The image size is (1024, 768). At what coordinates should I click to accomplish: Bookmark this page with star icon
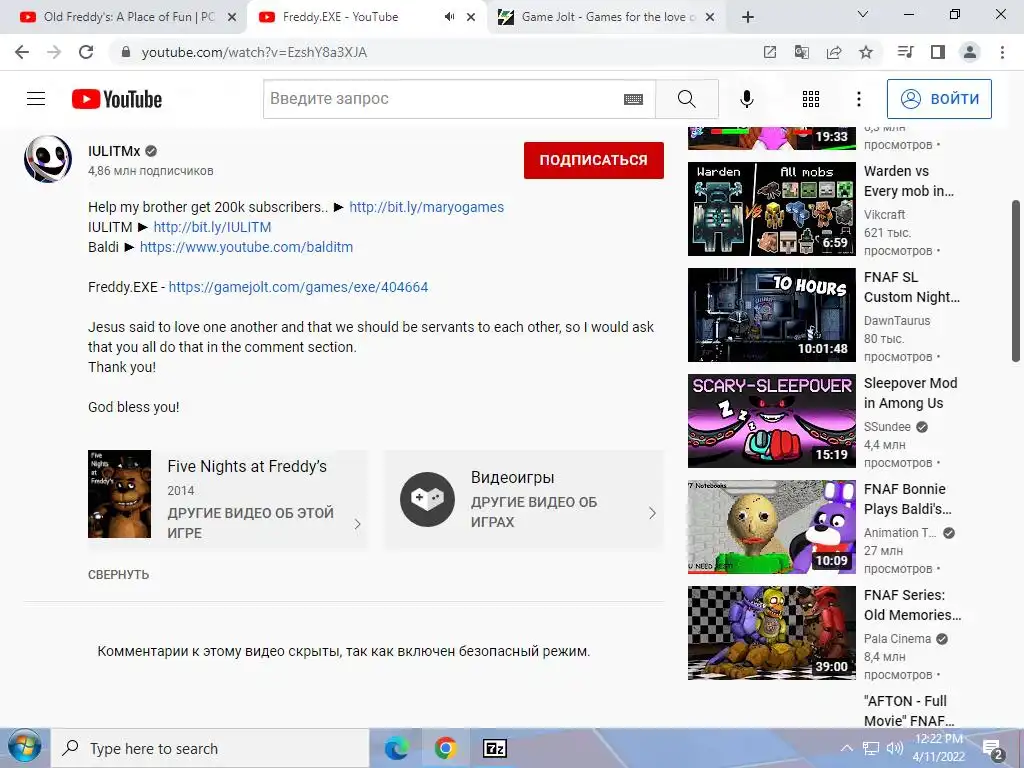click(866, 52)
